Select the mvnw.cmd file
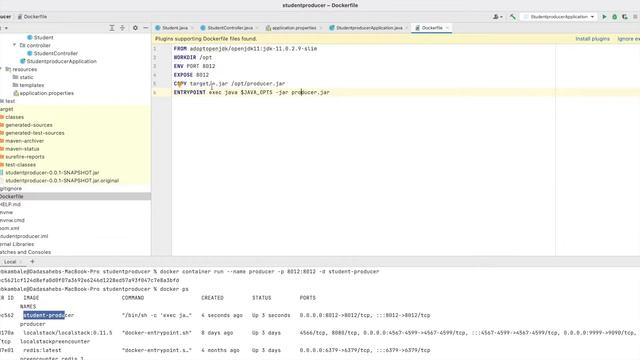Viewport: 640px width, 360px height. (12, 220)
